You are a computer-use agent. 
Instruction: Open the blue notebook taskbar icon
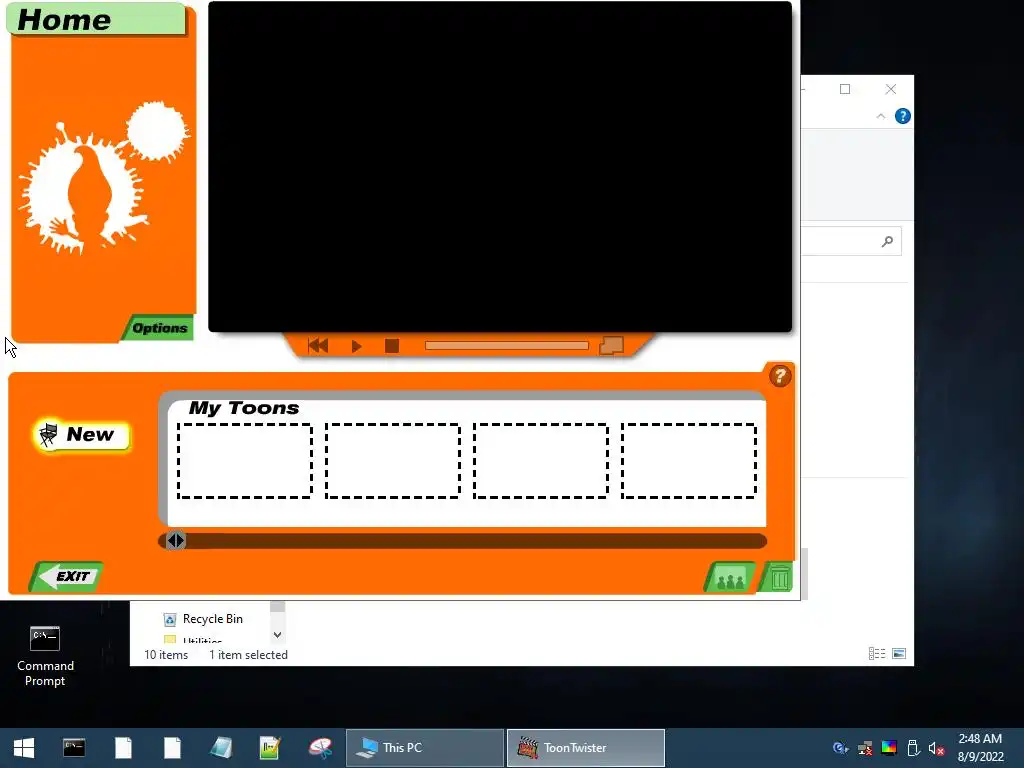click(x=221, y=748)
